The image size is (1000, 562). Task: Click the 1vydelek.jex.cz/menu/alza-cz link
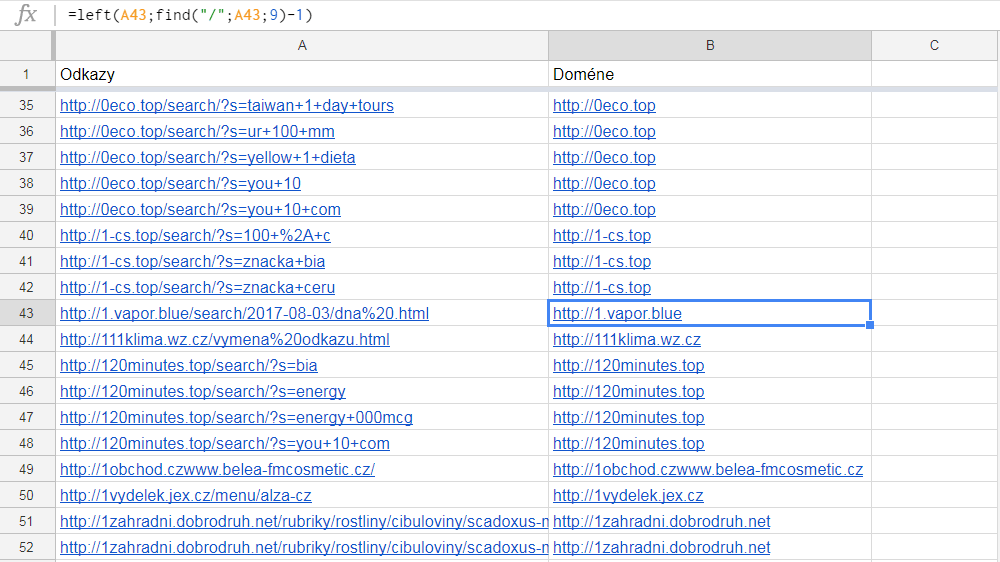point(186,495)
